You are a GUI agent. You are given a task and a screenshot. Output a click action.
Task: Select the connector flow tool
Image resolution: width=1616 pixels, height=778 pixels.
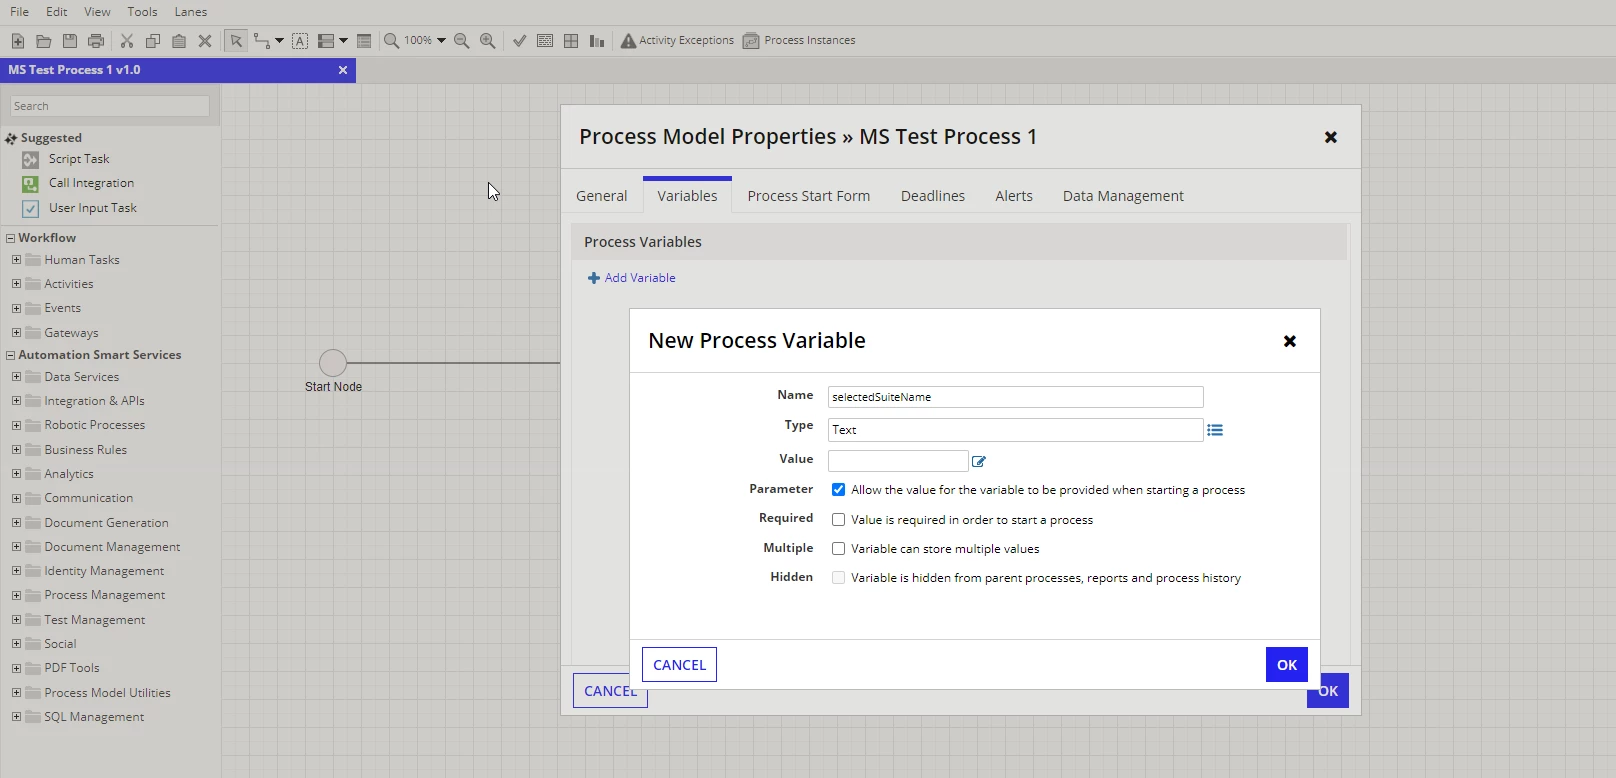pyautogui.click(x=262, y=41)
